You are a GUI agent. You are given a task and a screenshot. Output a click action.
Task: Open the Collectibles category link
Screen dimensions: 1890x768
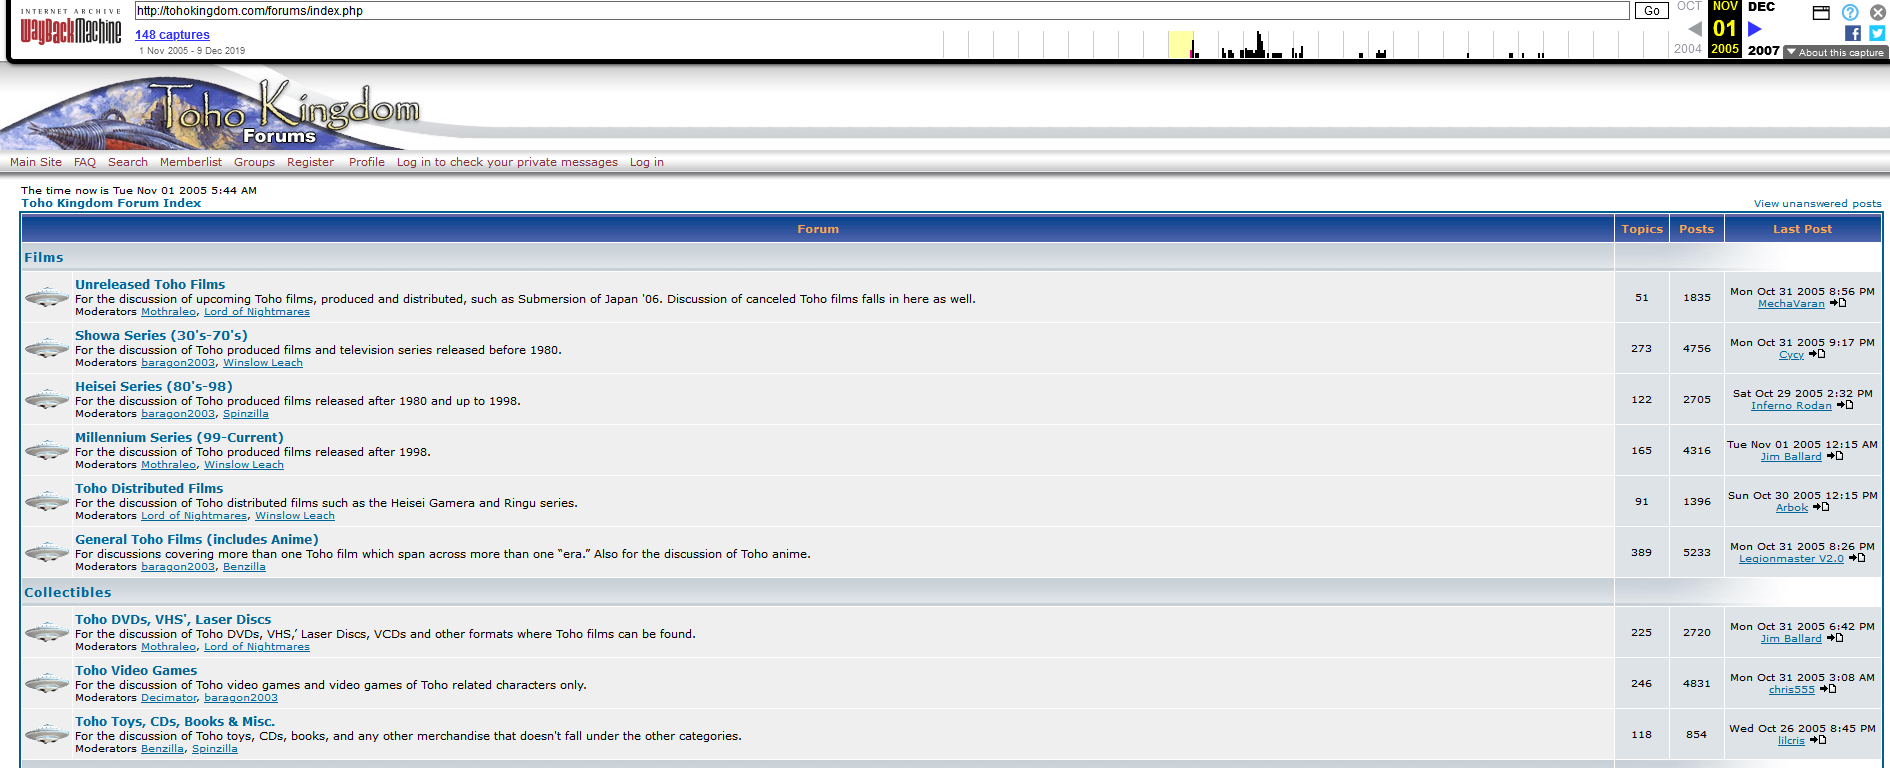[x=68, y=593]
